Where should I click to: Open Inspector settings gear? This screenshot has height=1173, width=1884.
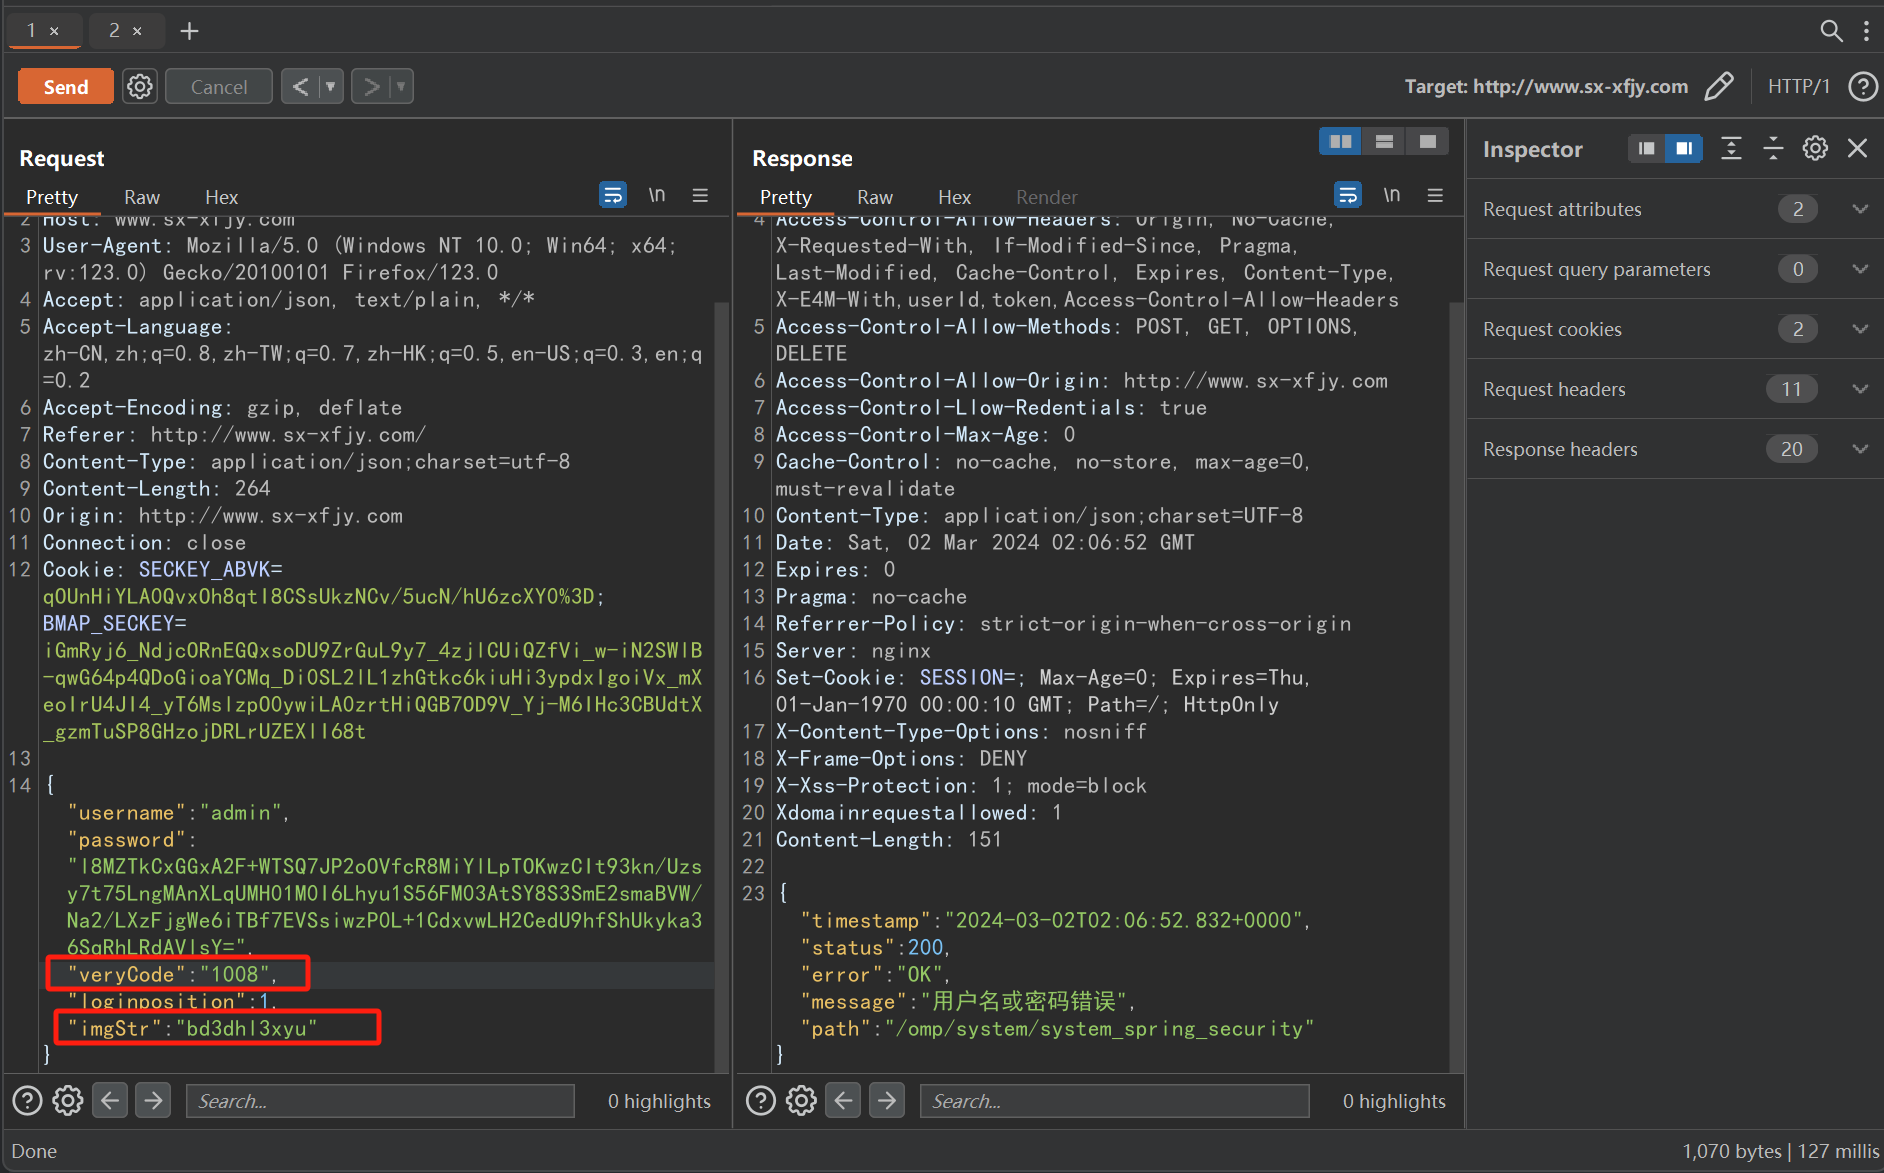[x=1815, y=149]
